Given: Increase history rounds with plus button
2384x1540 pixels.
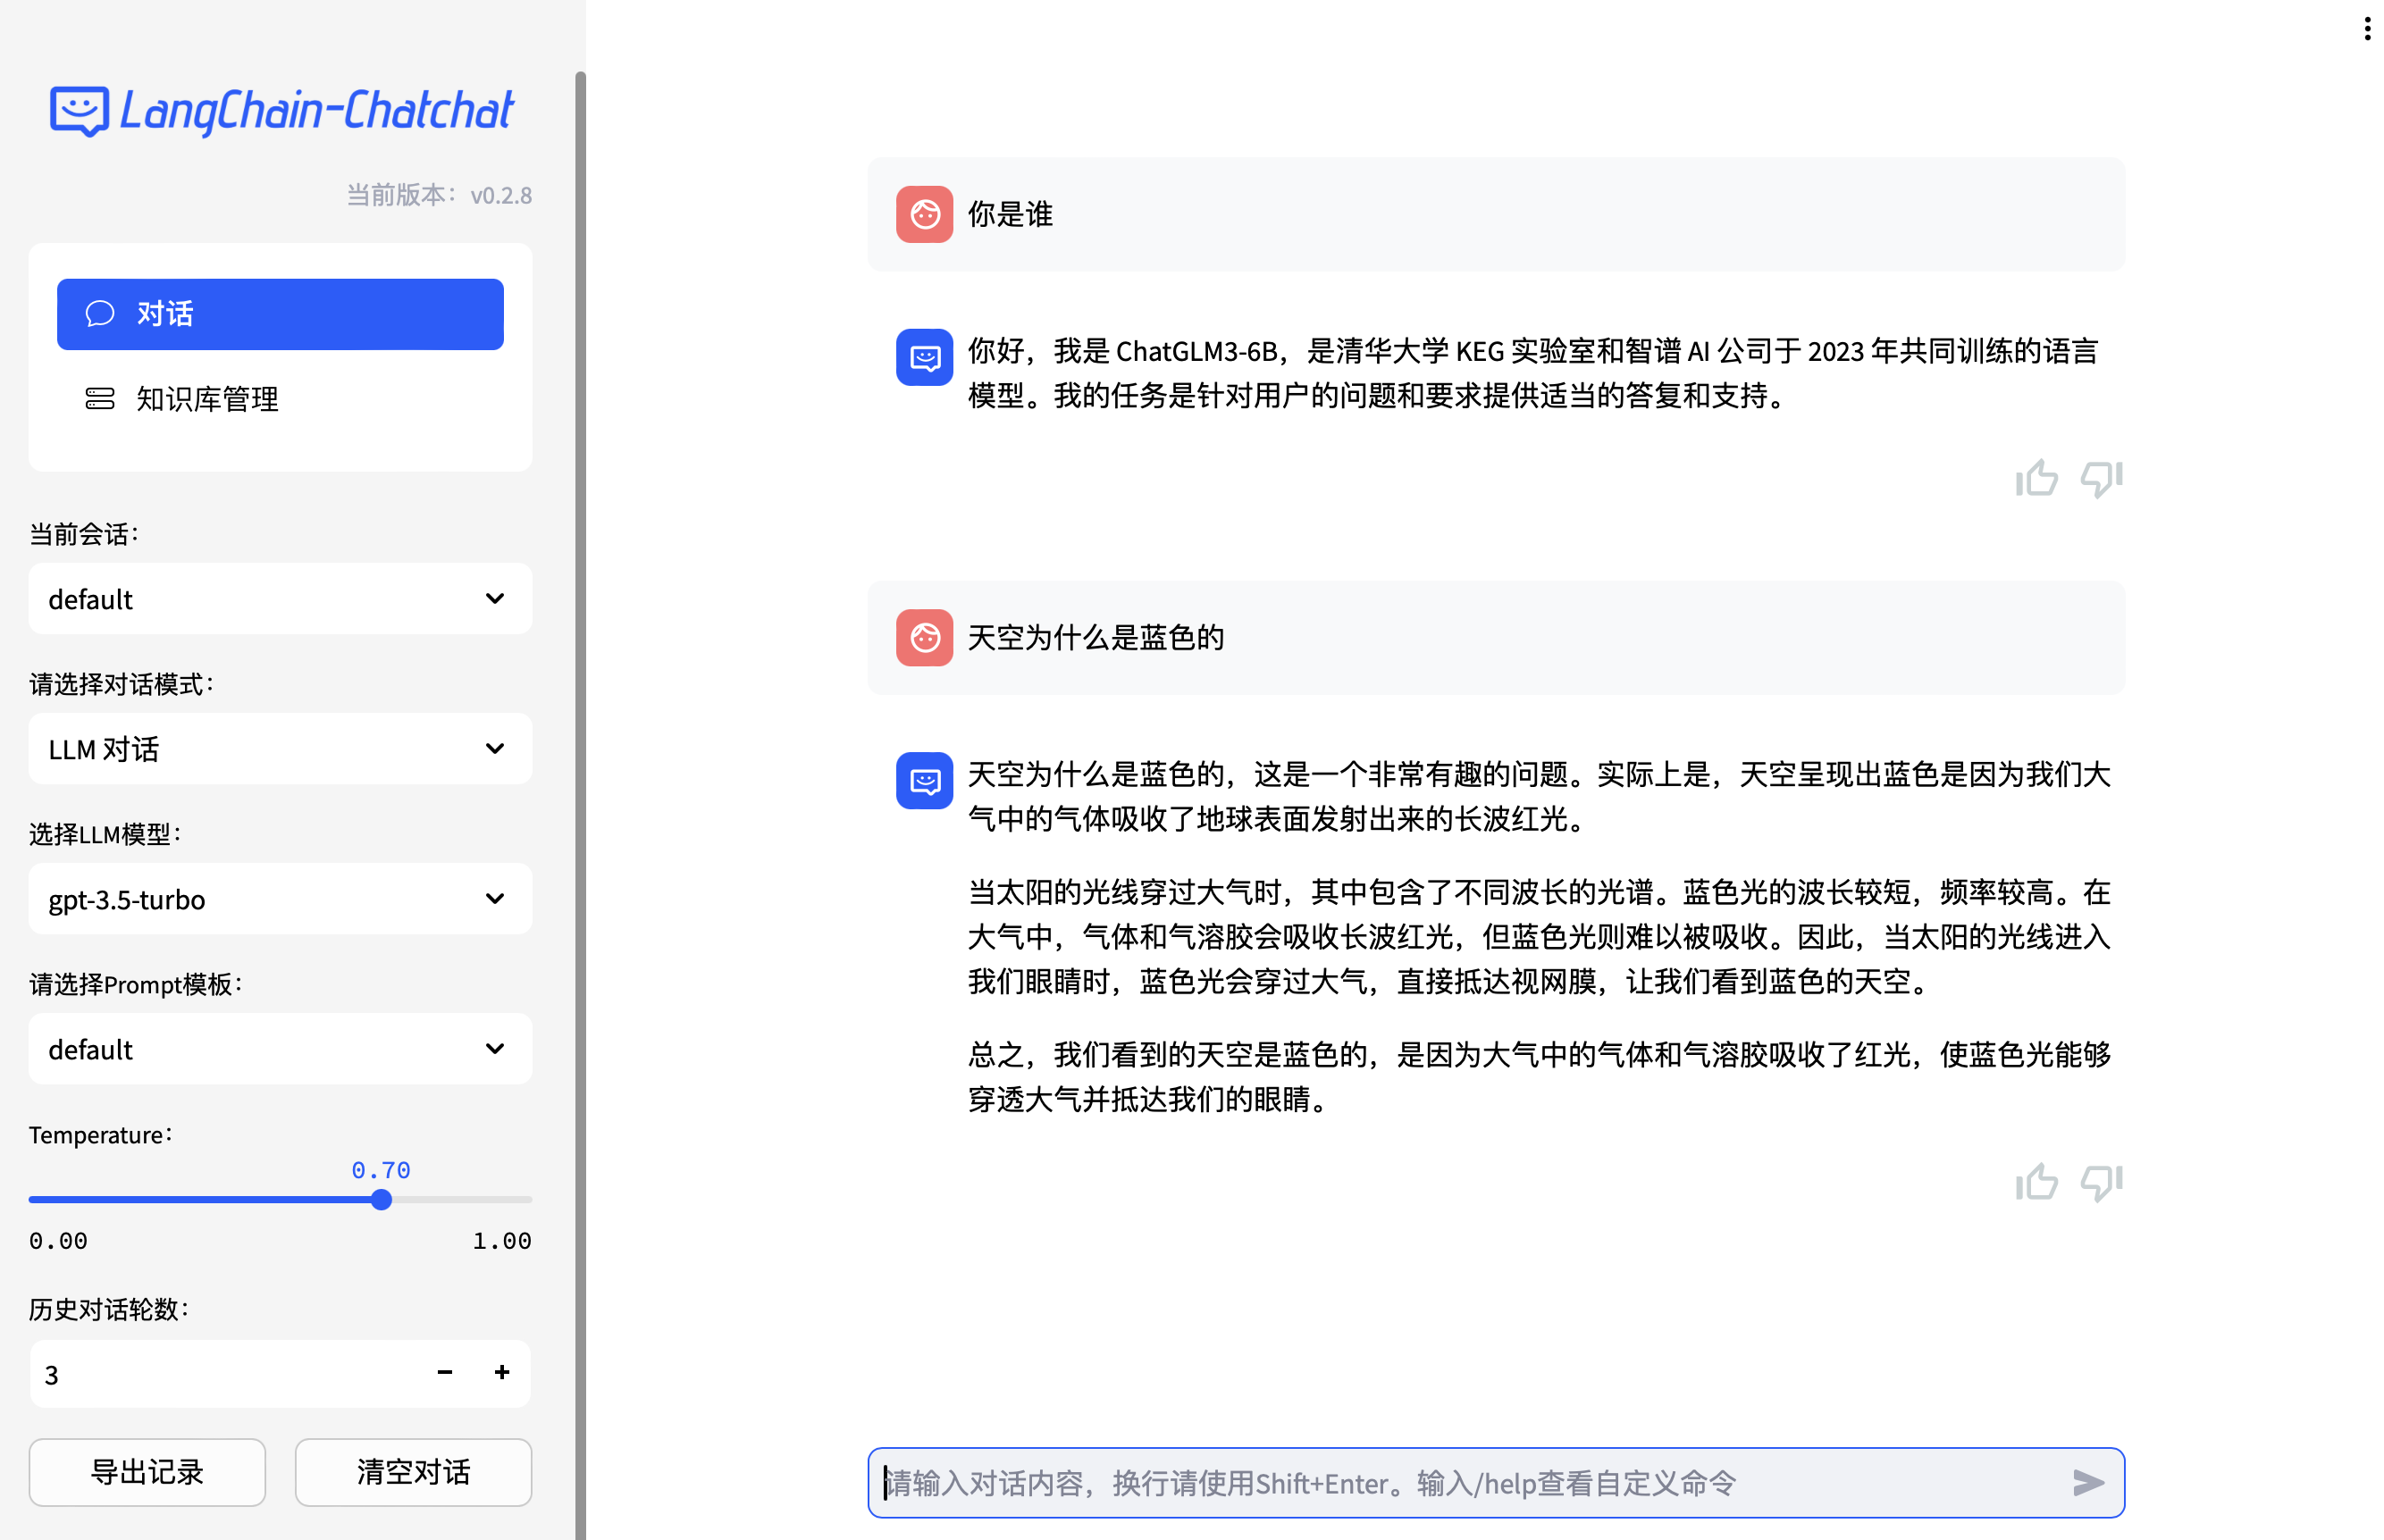Looking at the screenshot, I should (502, 1372).
